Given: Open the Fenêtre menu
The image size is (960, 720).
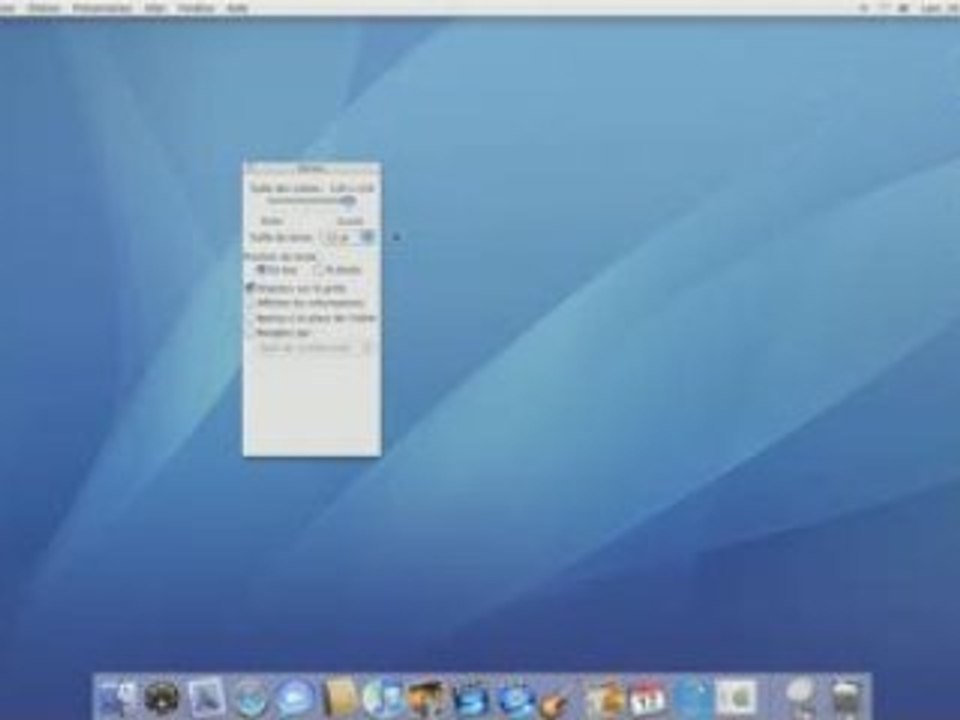Looking at the screenshot, I should click(196, 8).
